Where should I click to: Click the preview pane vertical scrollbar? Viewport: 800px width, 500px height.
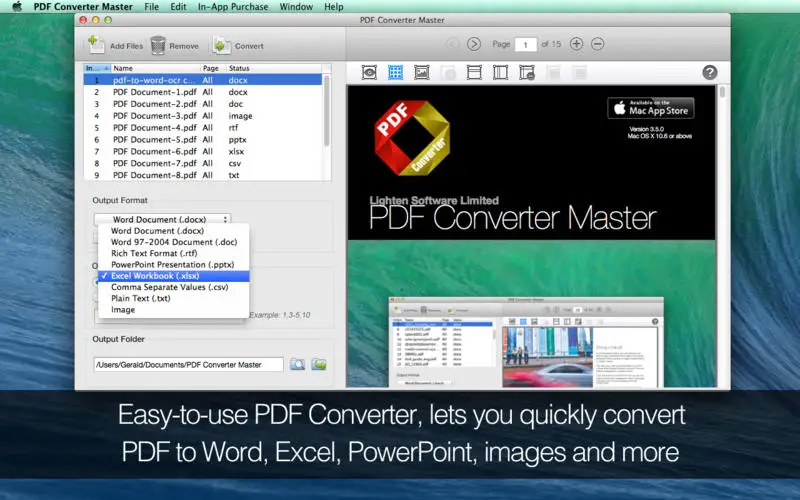tap(722, 92)
